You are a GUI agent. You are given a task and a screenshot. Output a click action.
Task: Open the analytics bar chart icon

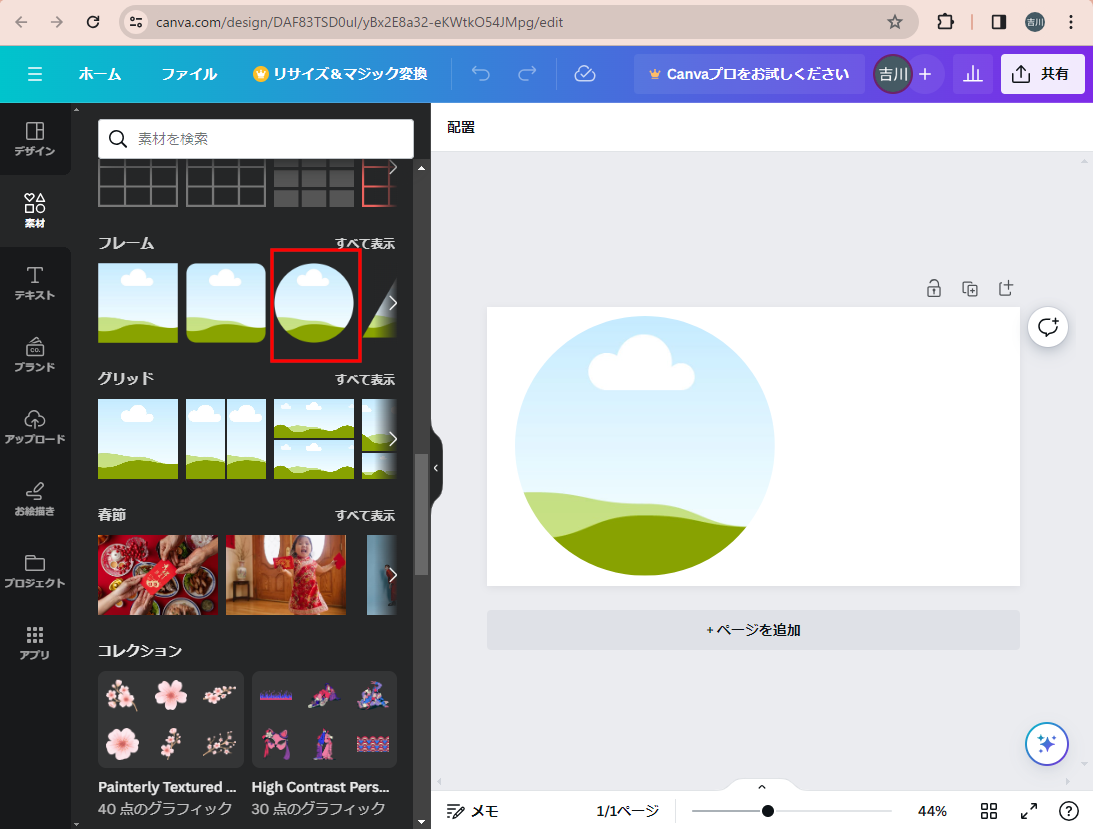tap(972, 74)
